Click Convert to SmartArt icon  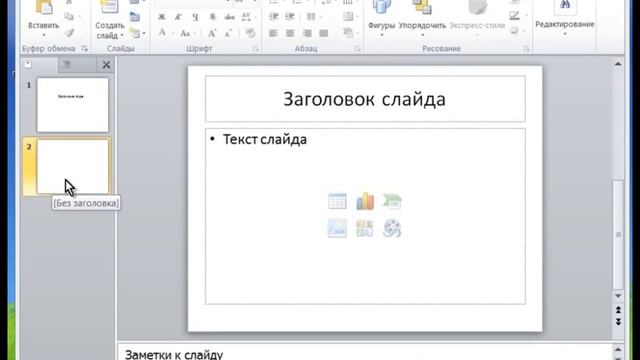point(349,33)
